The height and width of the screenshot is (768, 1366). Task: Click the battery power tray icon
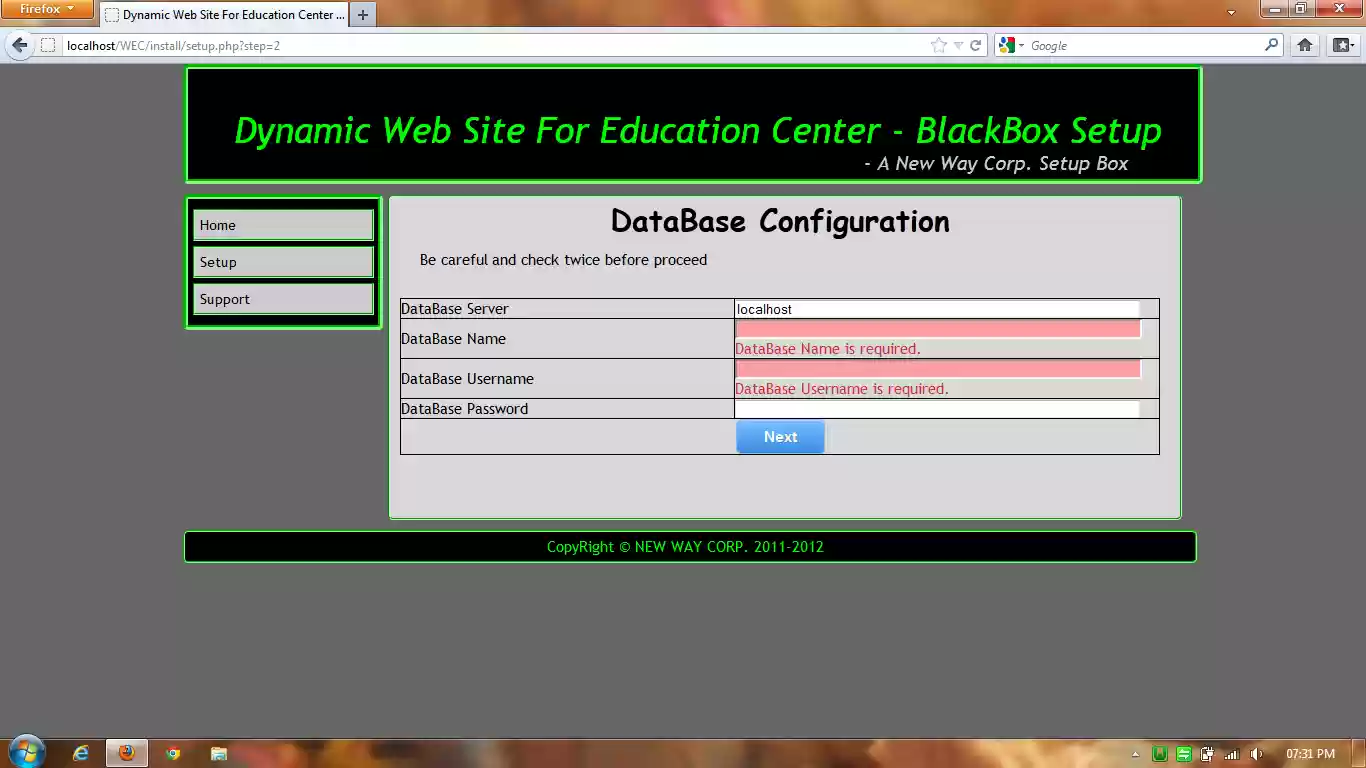click(x=1207, y=754)
